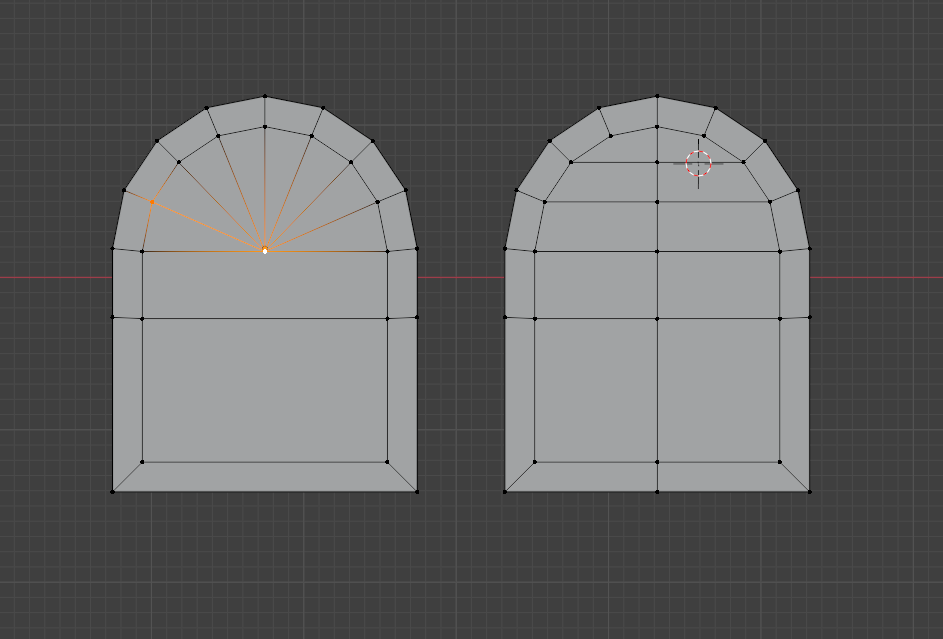Select the inner apex vertex of right mesh arch
This screenshot has height=639, width=943.
[657, 127]
